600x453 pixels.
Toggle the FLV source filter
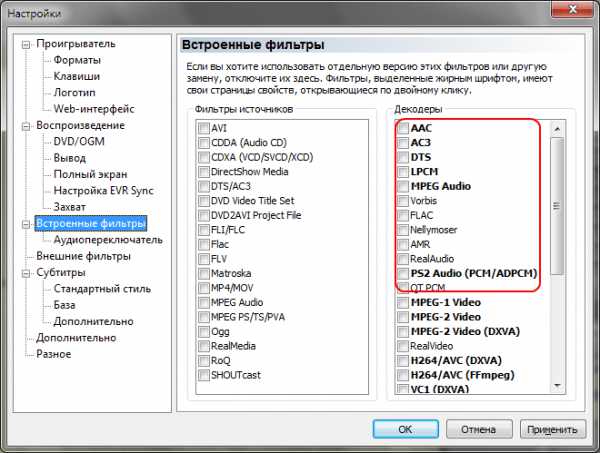204,259
